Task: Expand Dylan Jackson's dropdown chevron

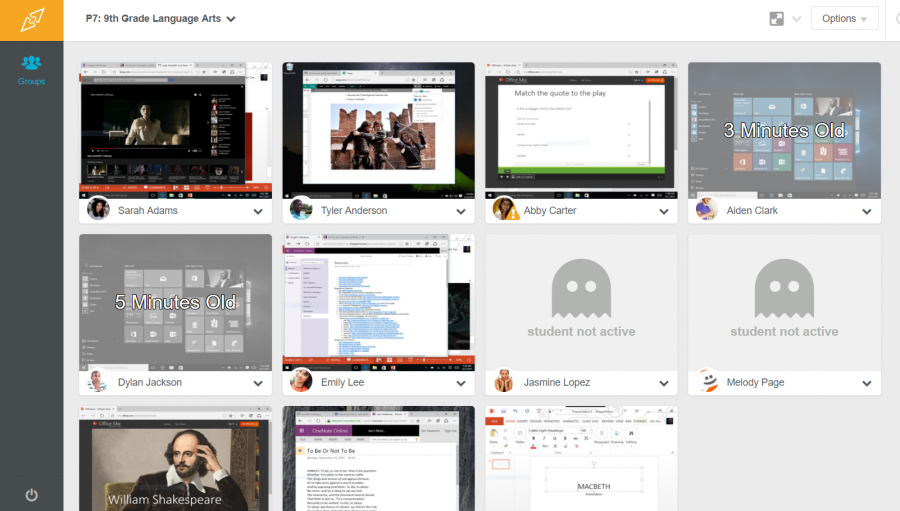Action: click(x=258, y=383)
